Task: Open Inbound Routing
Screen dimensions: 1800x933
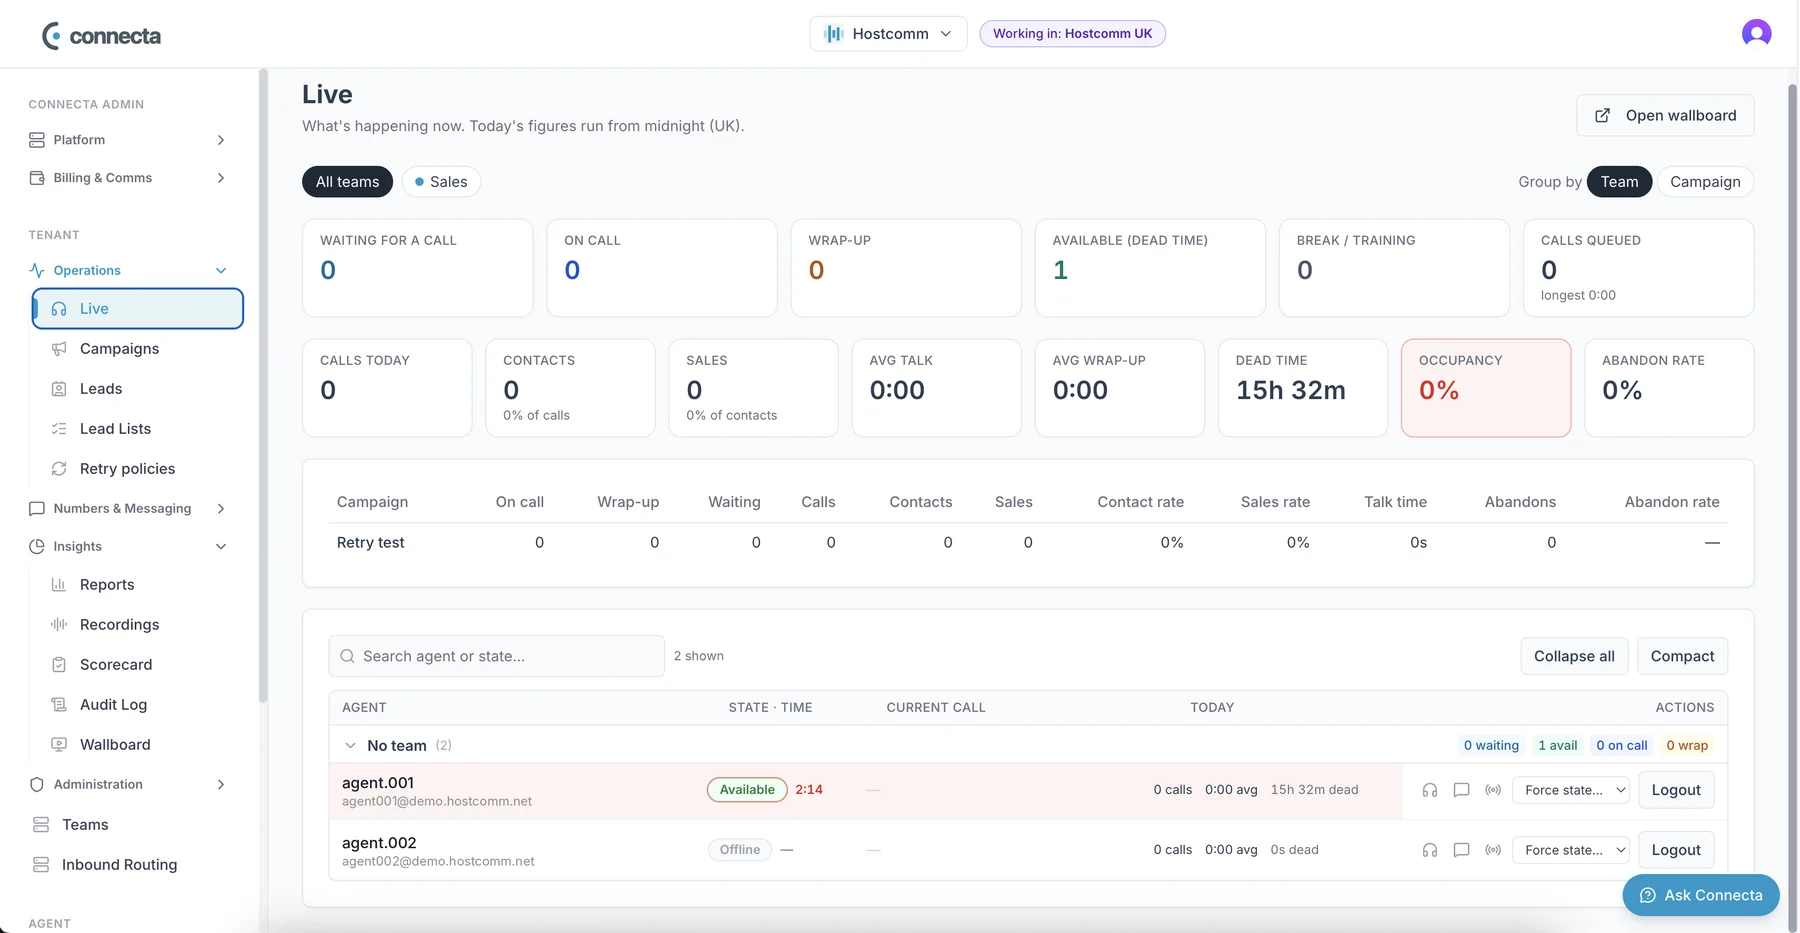Action: tap(128, 865)
